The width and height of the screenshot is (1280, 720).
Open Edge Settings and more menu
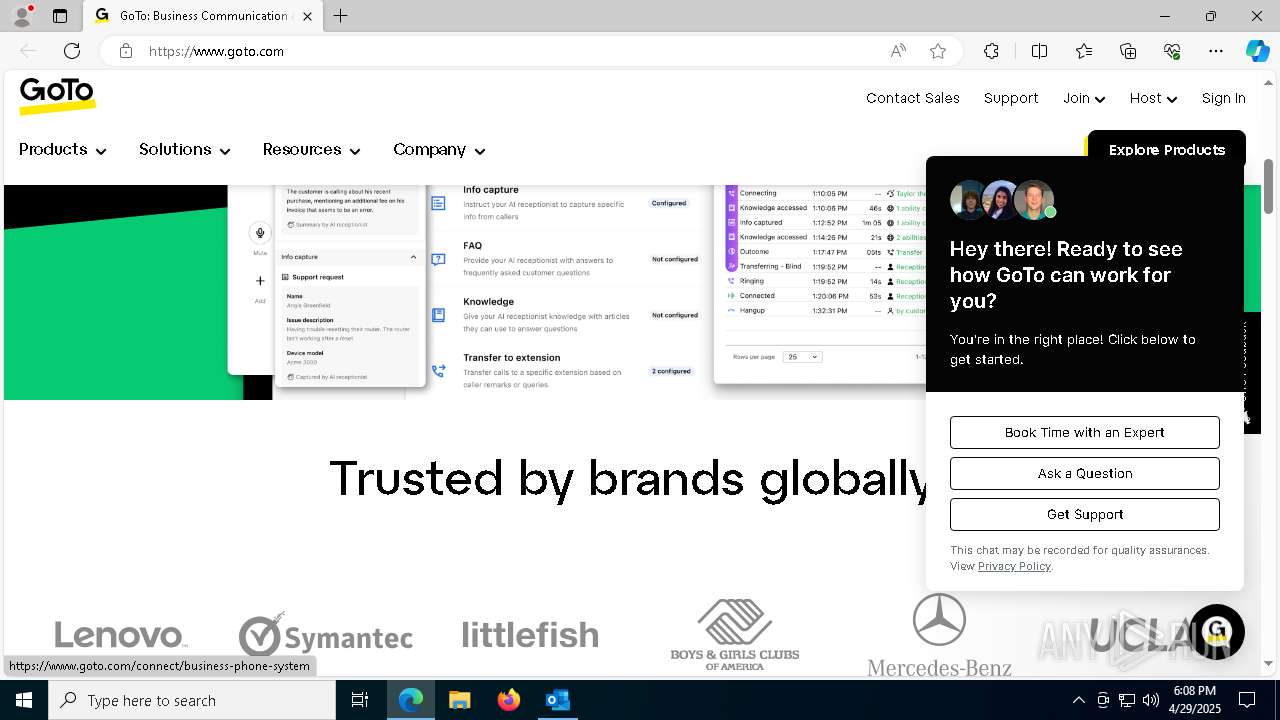click(1216, 51)
